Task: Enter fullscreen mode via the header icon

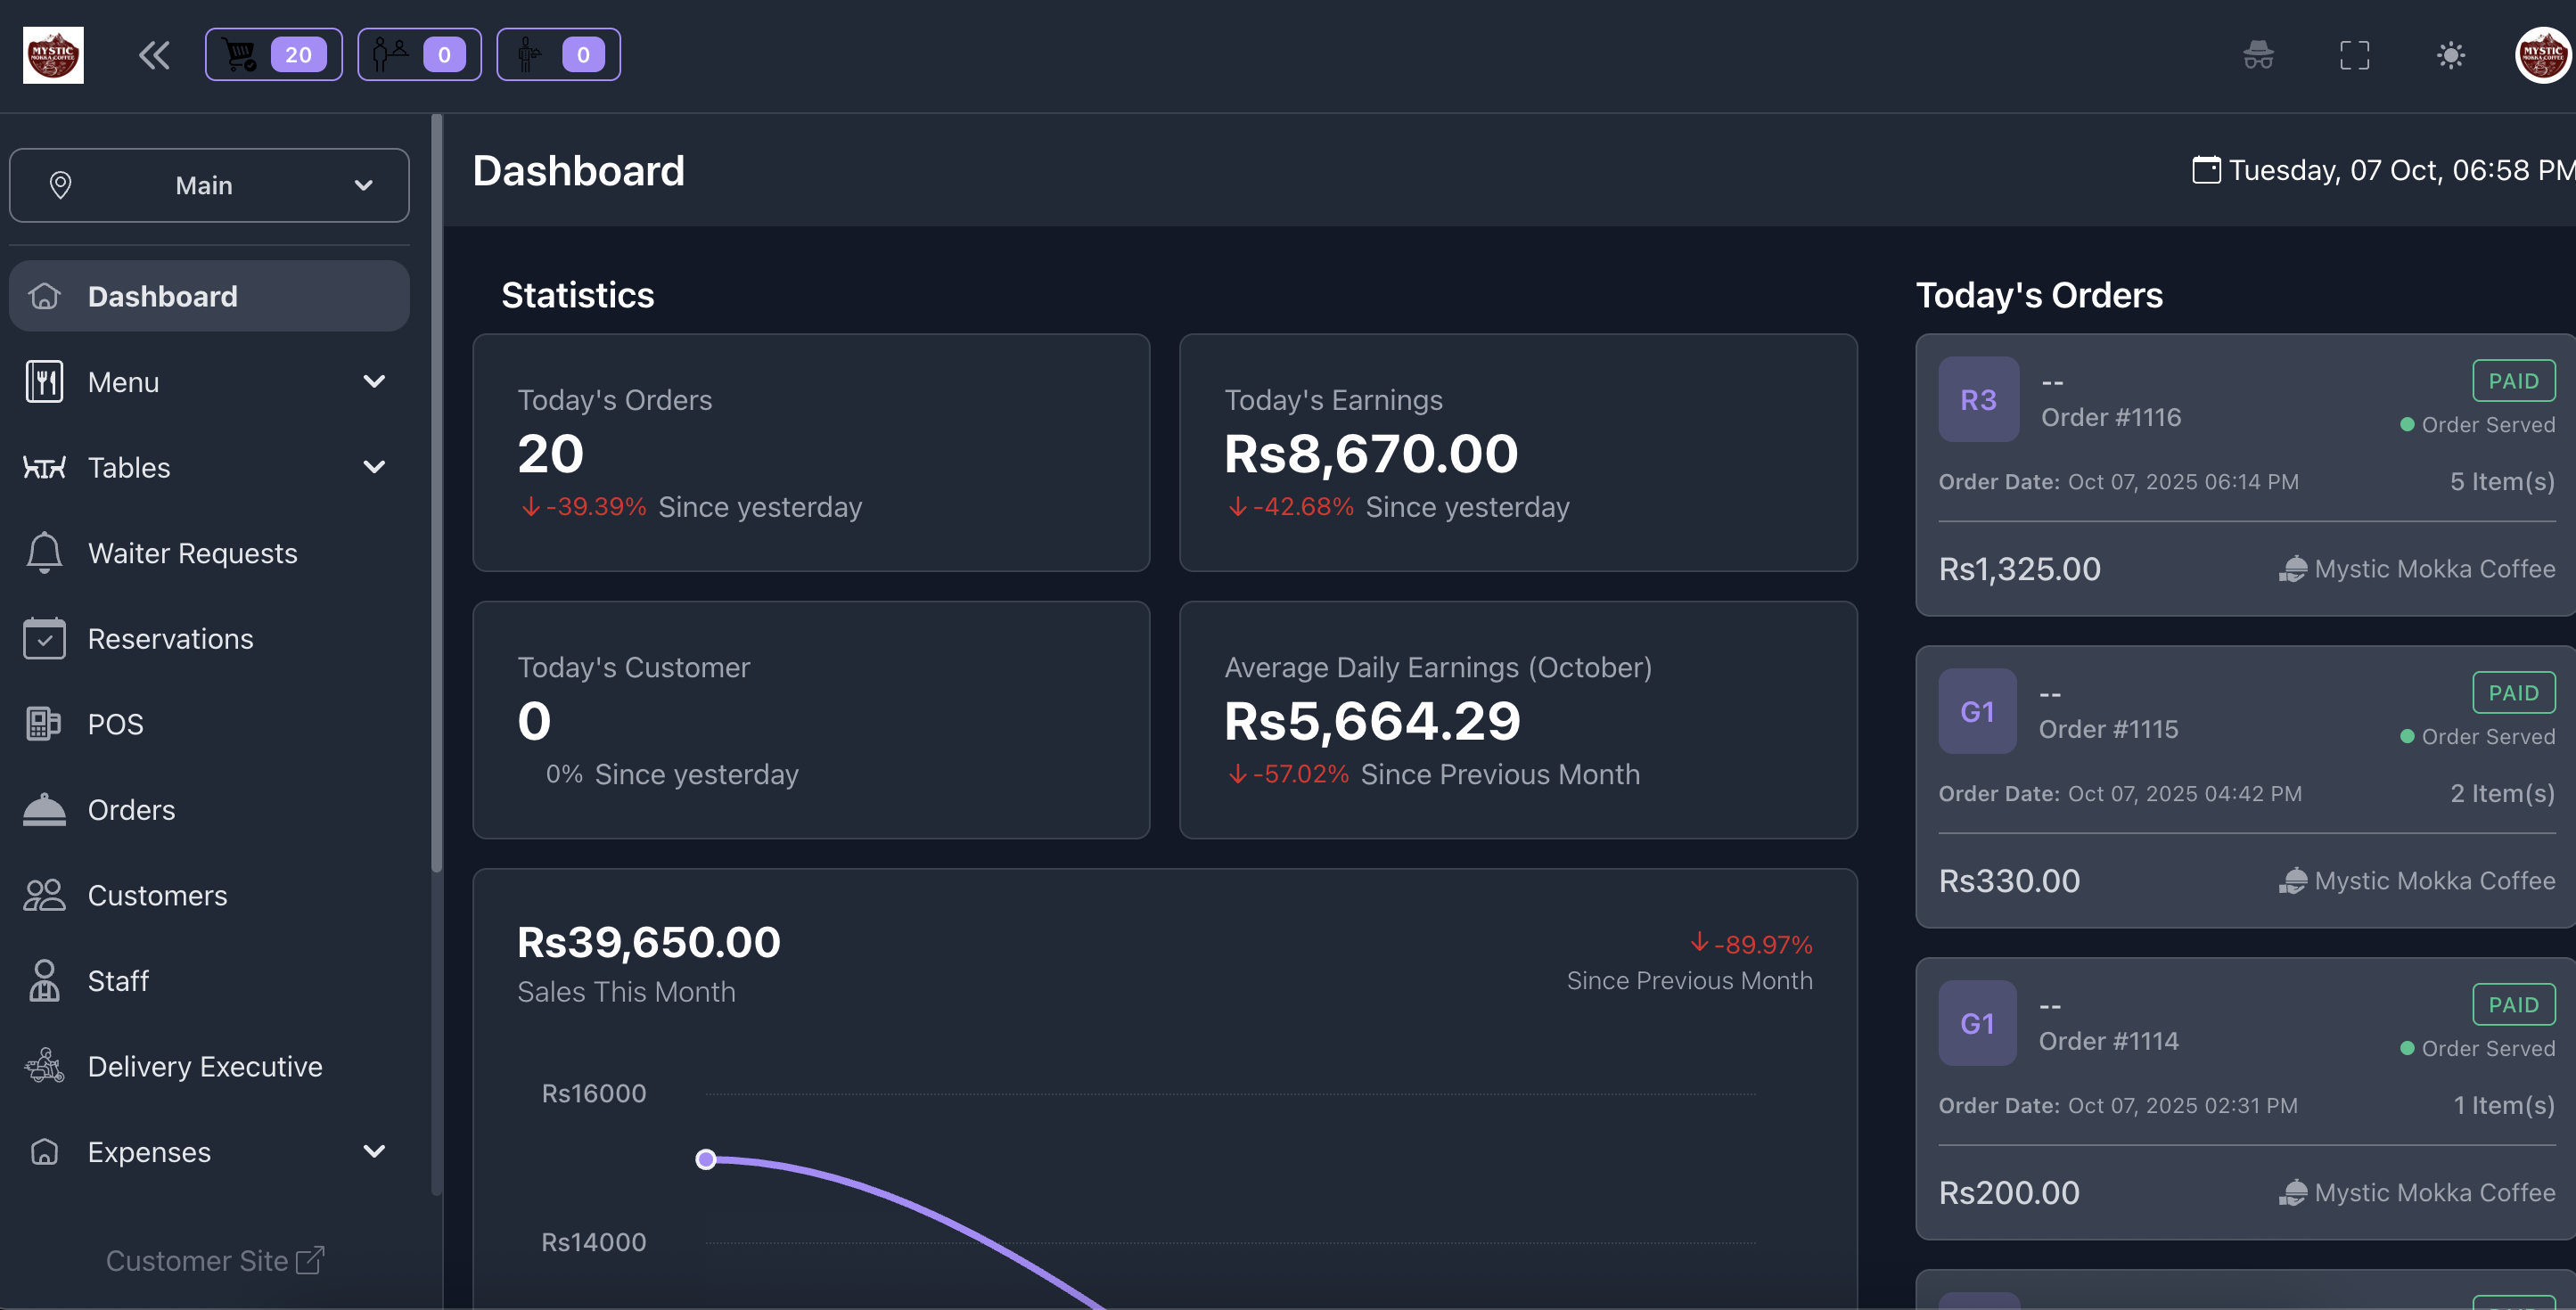Action: (x=2354, y=55)
